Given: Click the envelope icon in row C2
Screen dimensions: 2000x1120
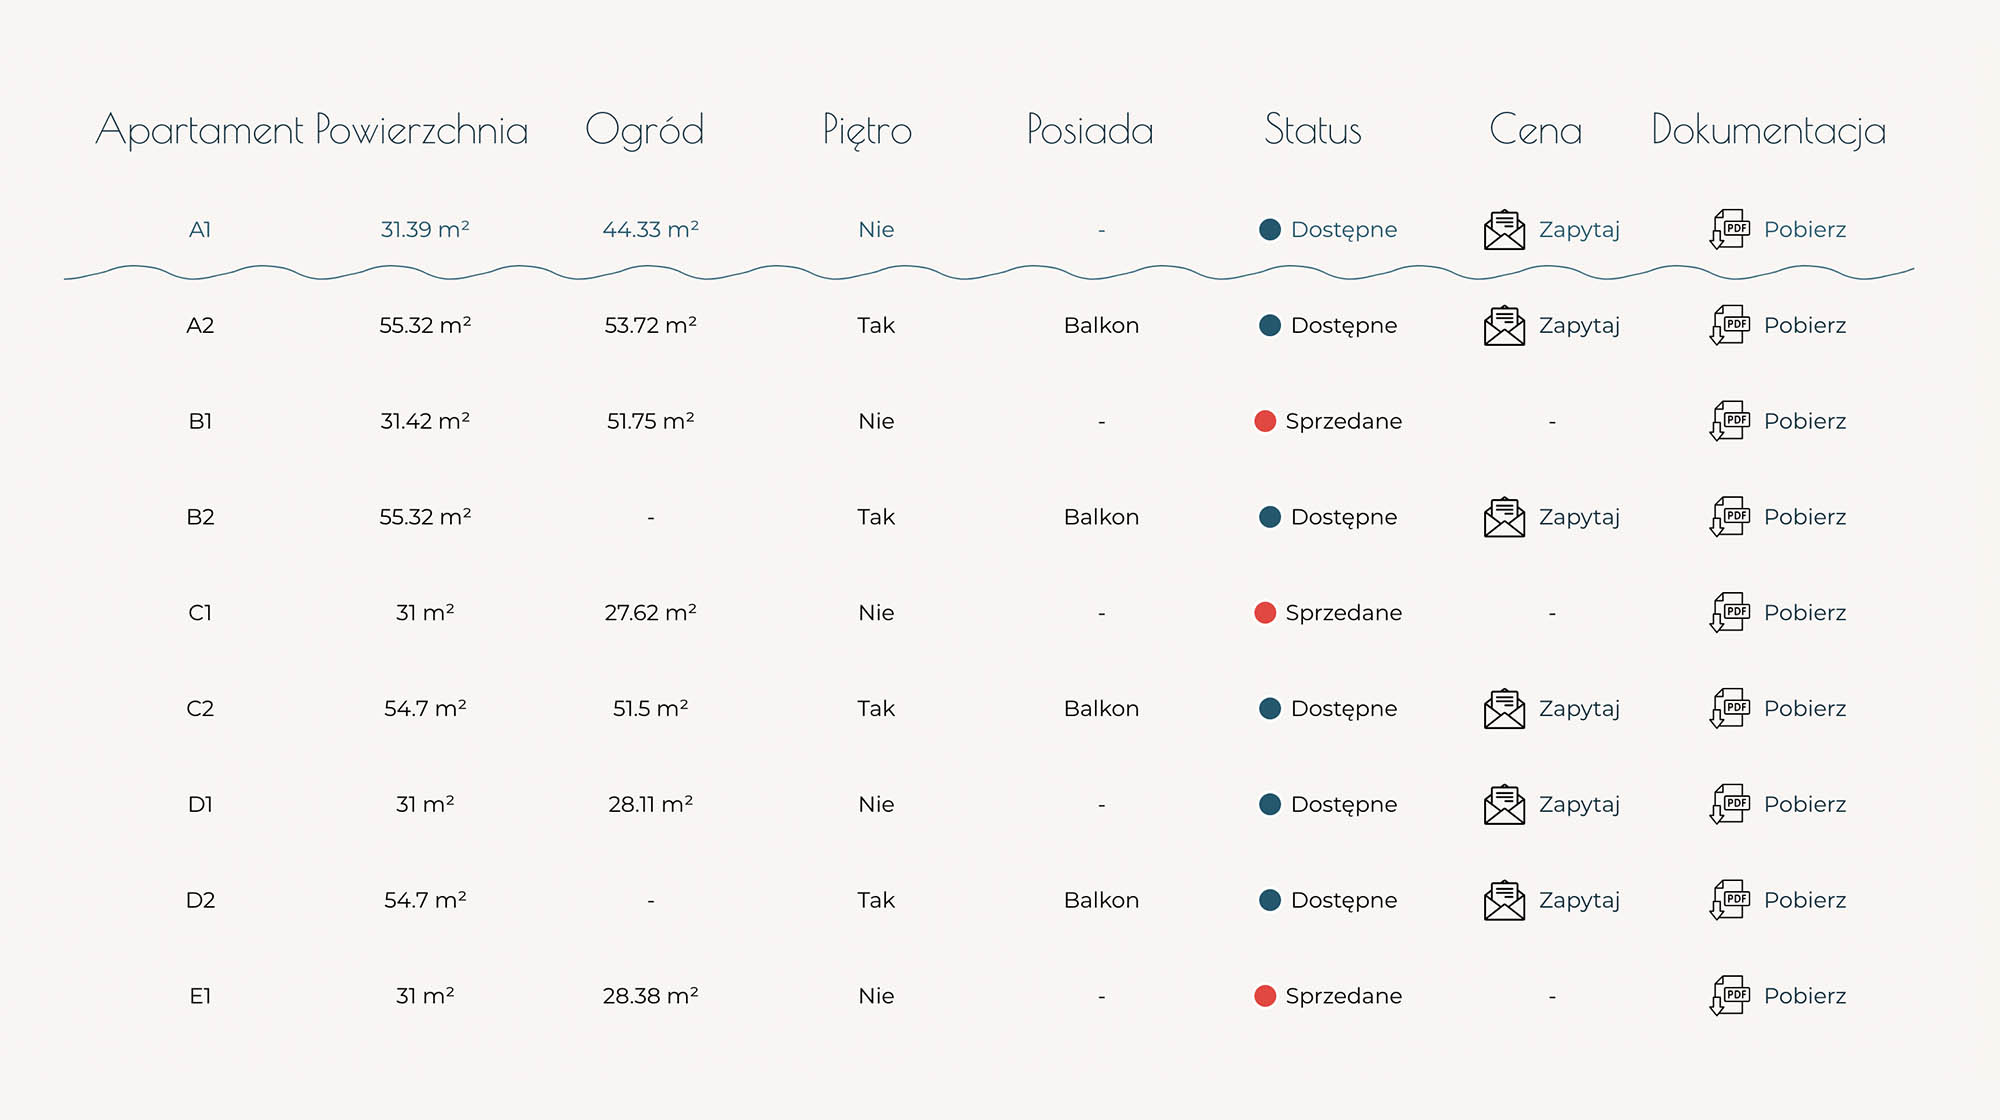Looking at the screenshot, I should (x=1504, y=709).
